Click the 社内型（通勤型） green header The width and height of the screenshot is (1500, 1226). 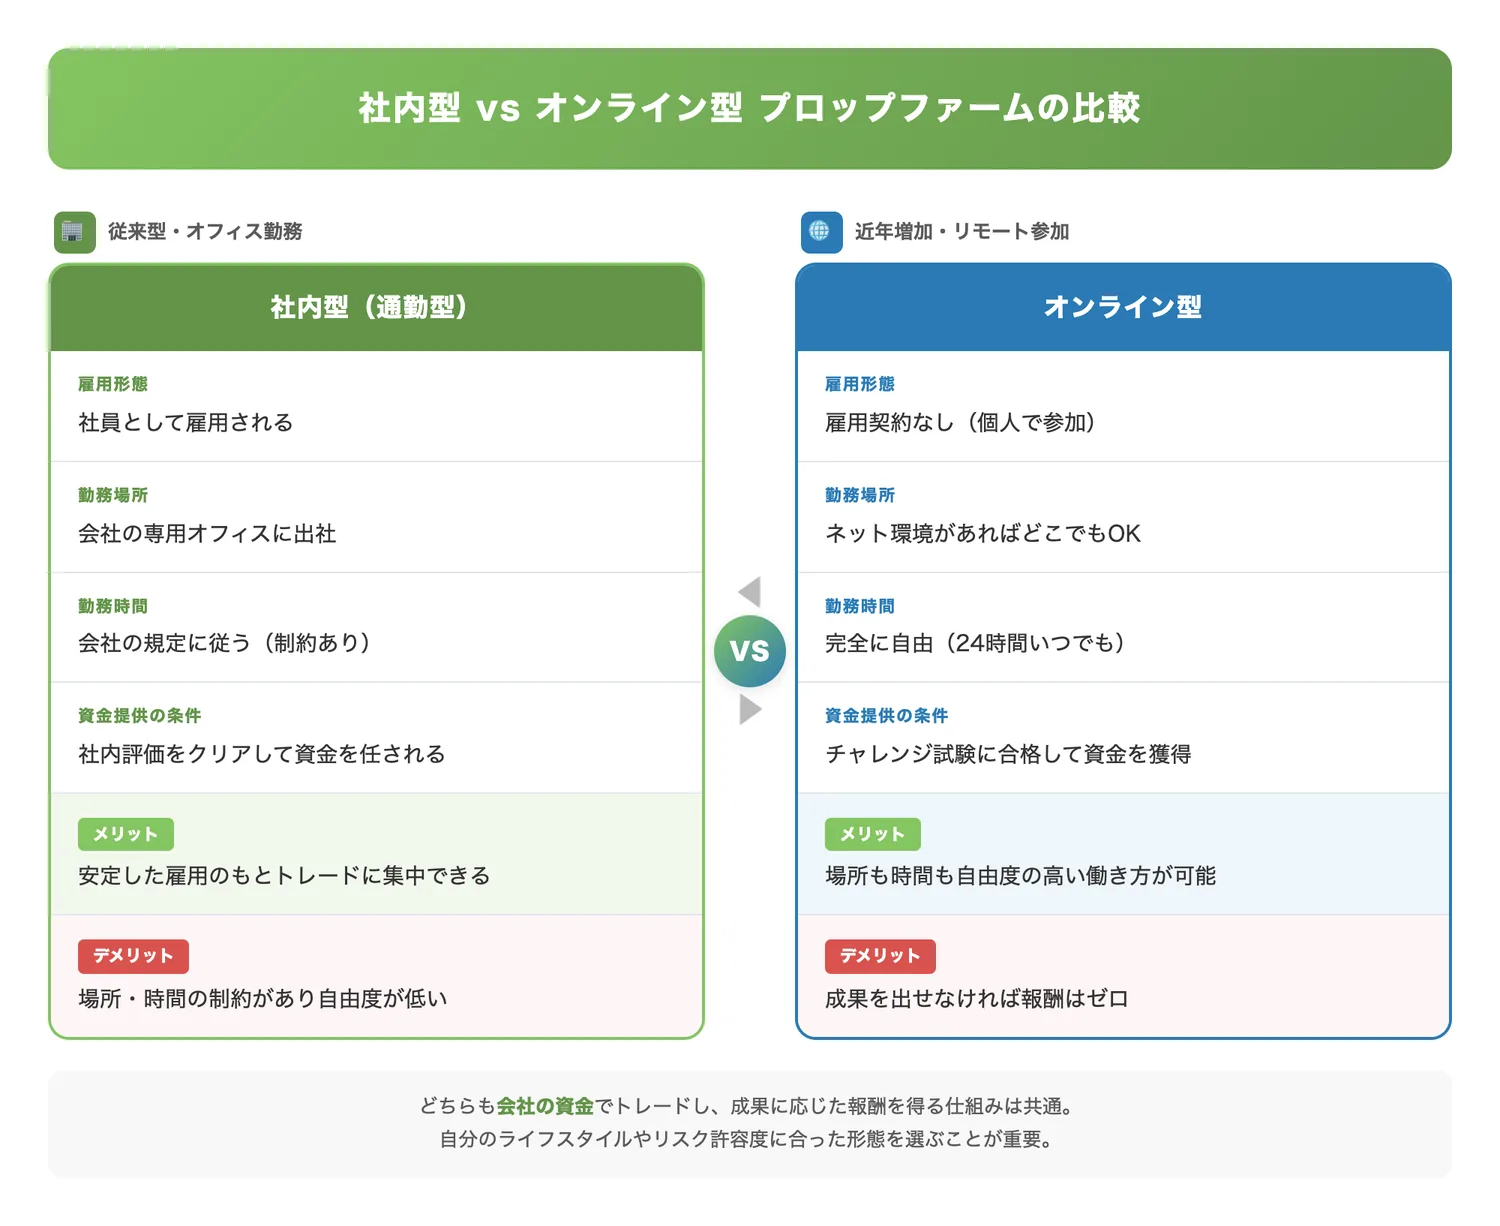pos(376,308)
